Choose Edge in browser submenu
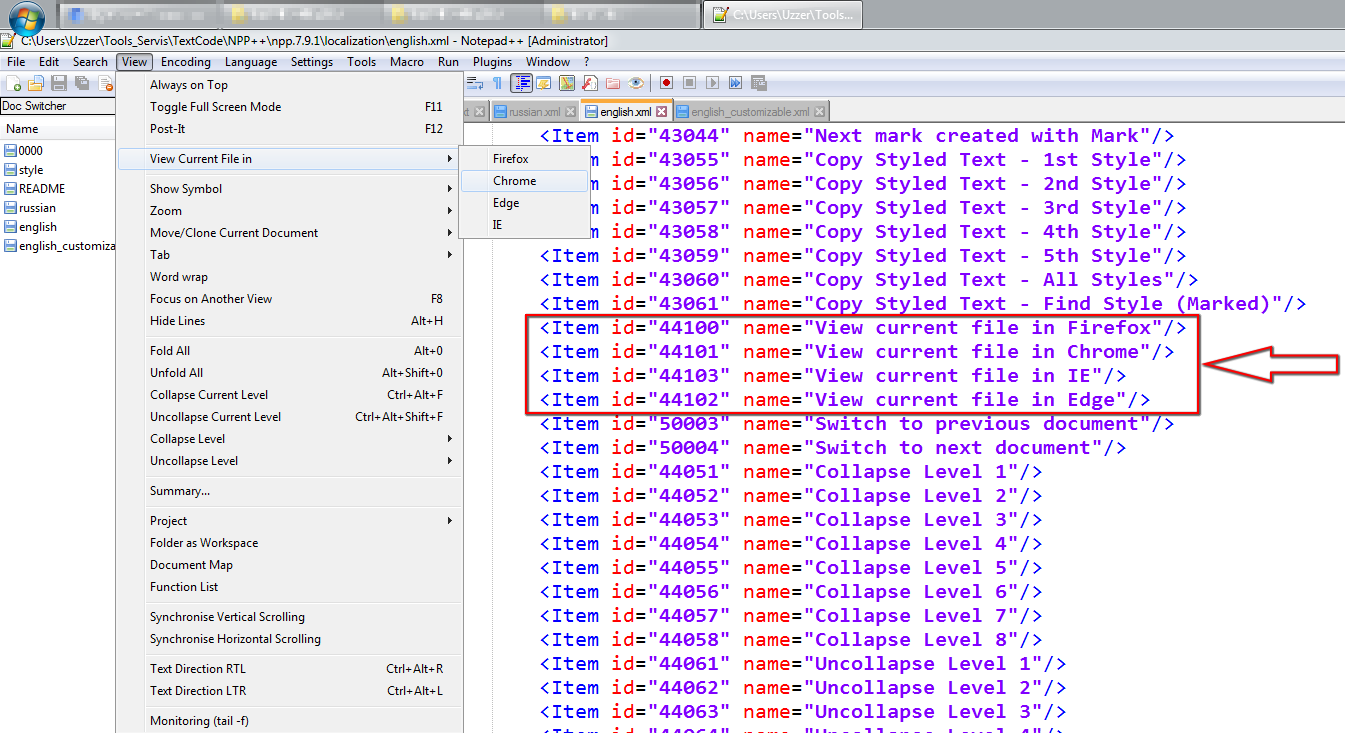 coord(524,203)
